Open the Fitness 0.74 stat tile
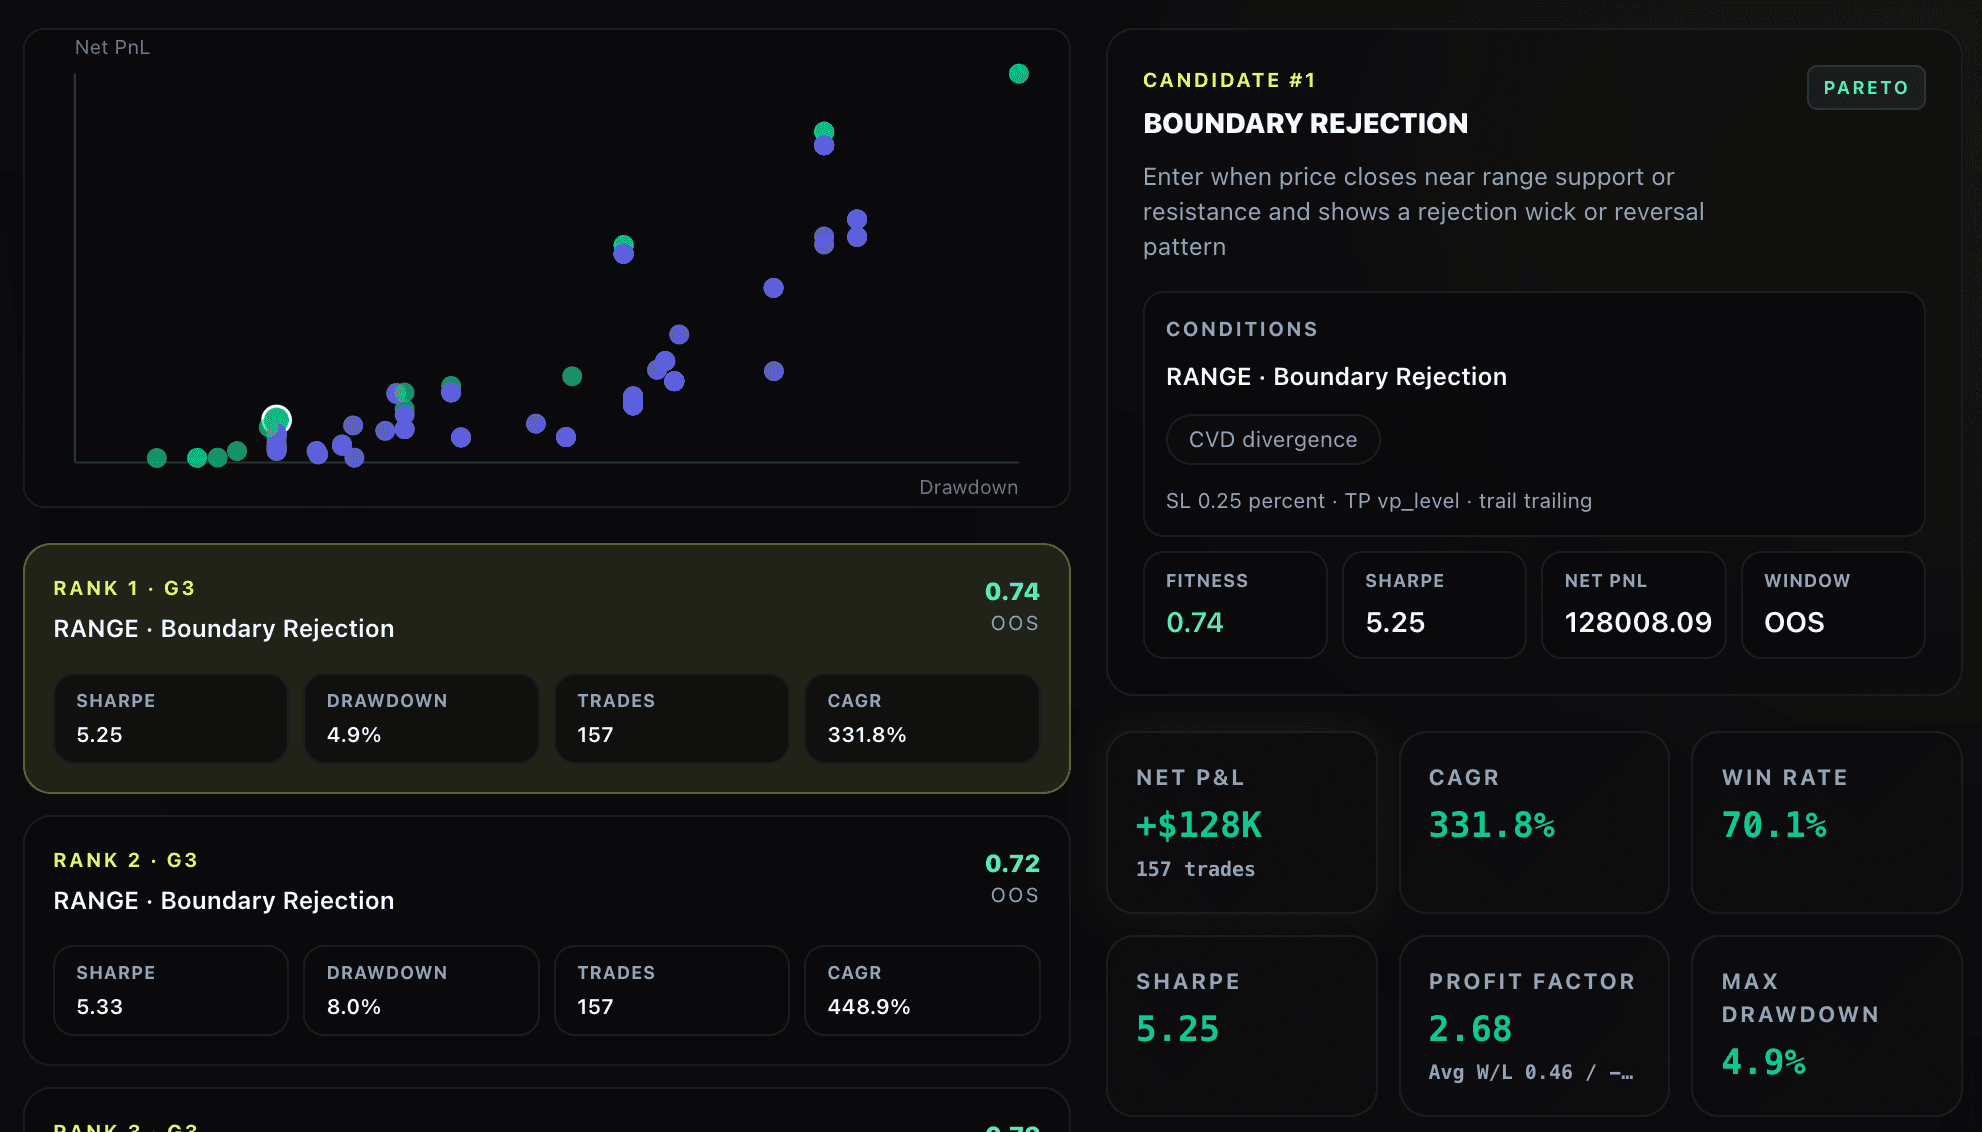The image size is (1982, 1132). [1235, 605]
